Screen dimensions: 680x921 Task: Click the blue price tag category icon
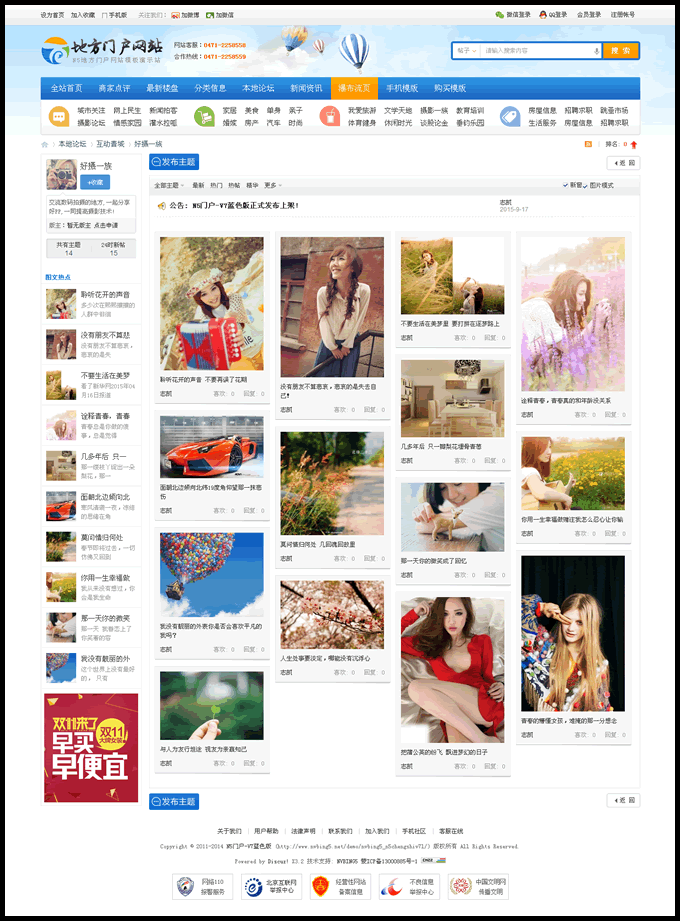(510, 116)
